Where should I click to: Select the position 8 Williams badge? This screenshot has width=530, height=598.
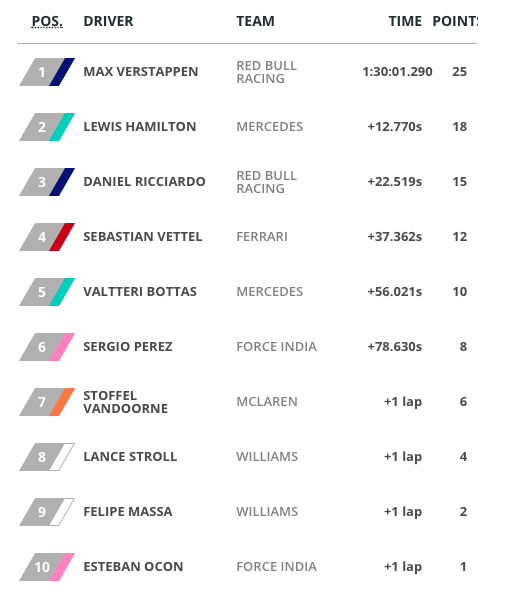[x=47, y=457]
